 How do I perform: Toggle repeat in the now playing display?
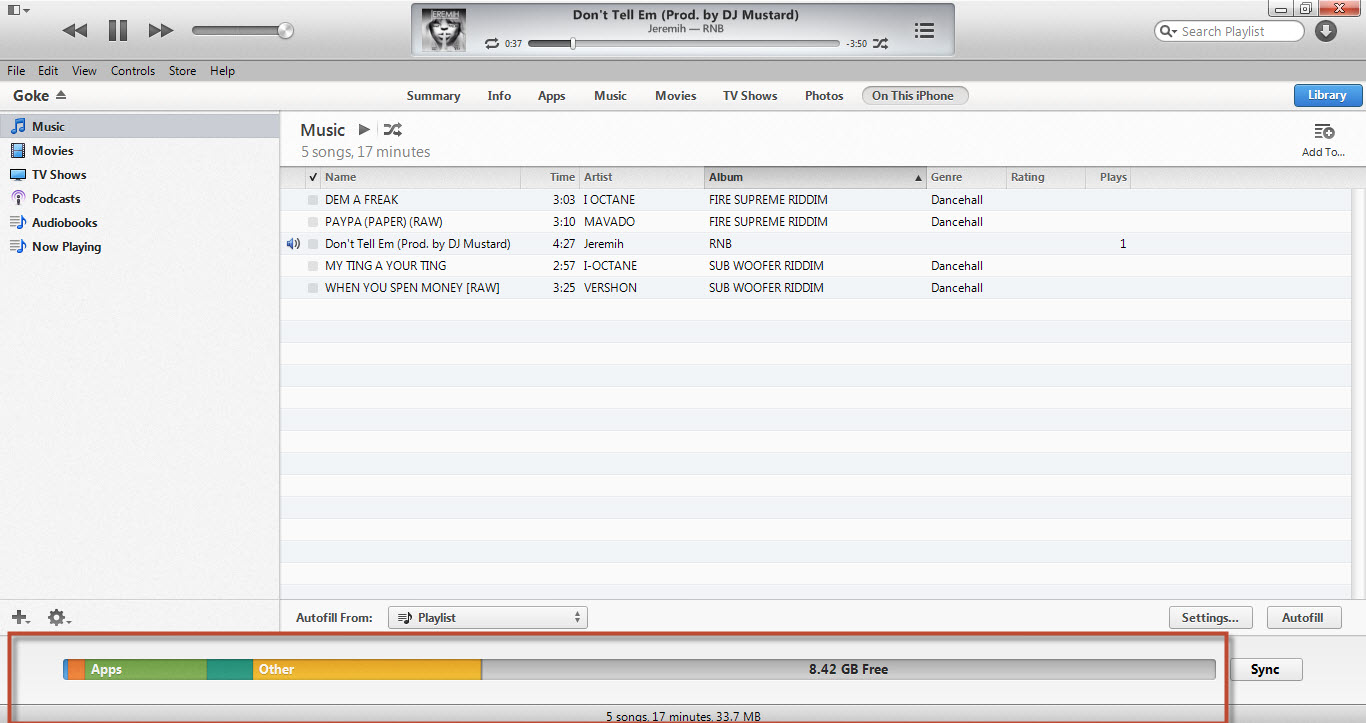coord(491,44)
